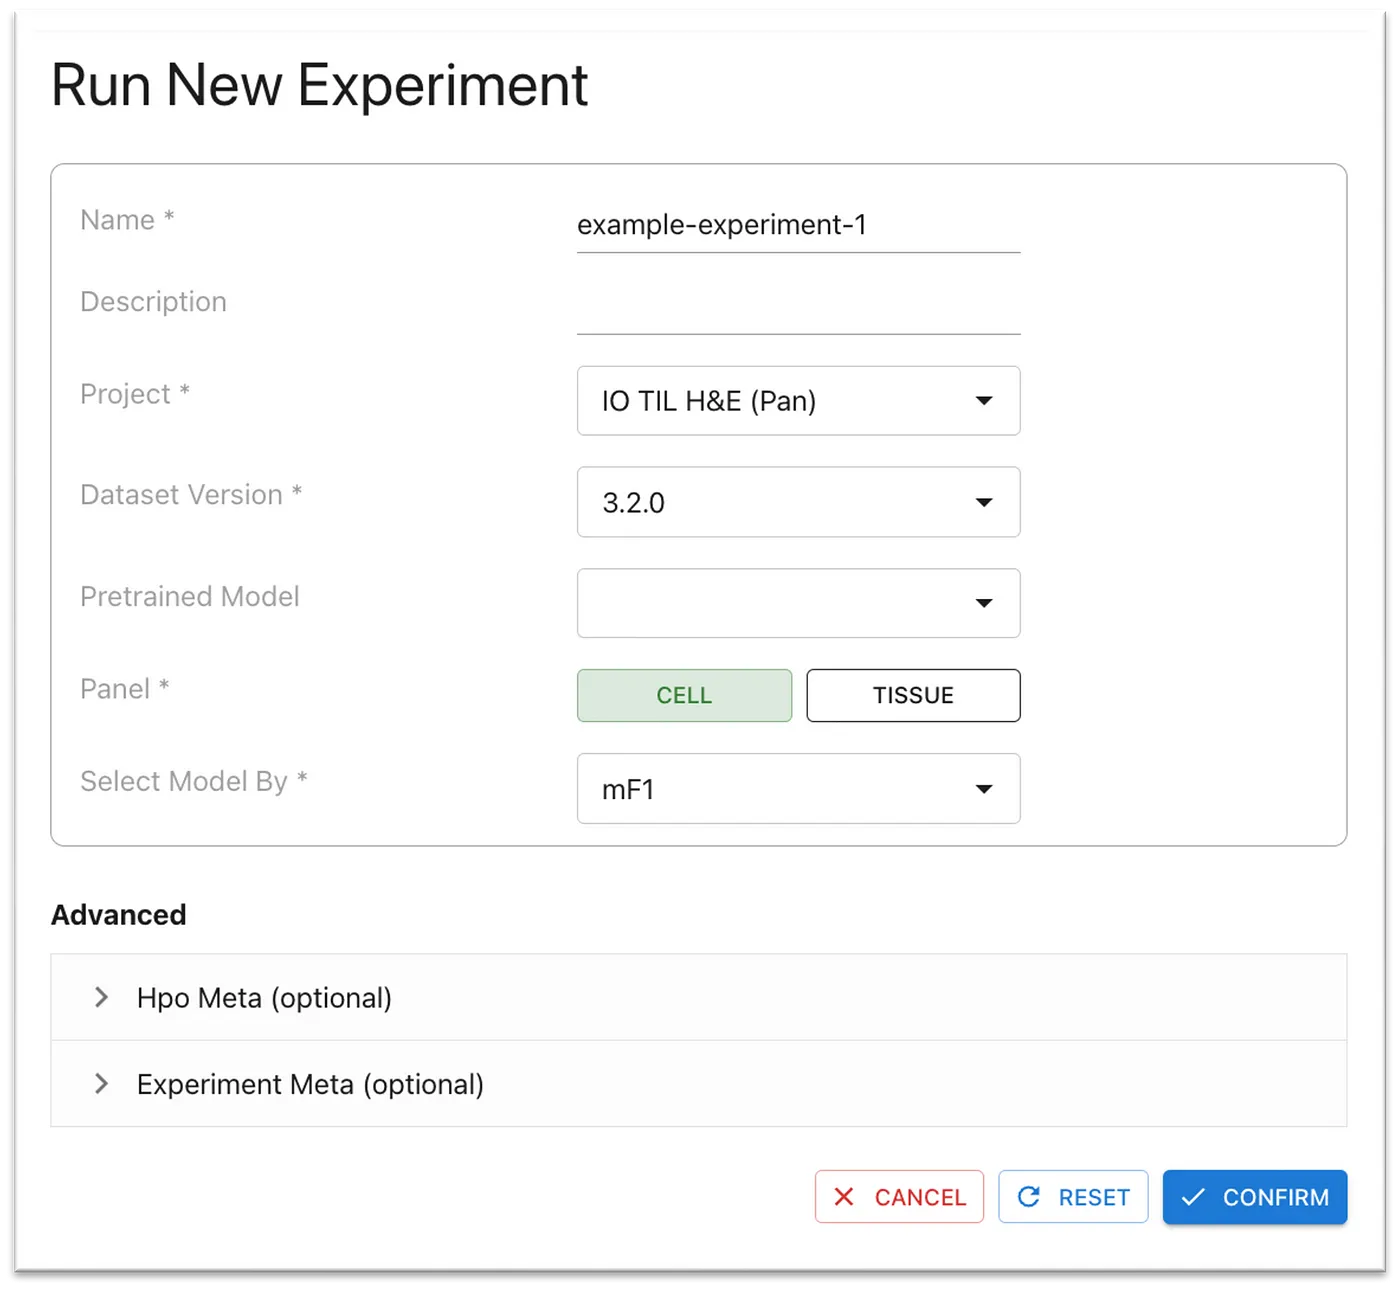Click the chevron icon beside Hpo Meta
The image size is (1400, 1291).
tap(101, 997)
